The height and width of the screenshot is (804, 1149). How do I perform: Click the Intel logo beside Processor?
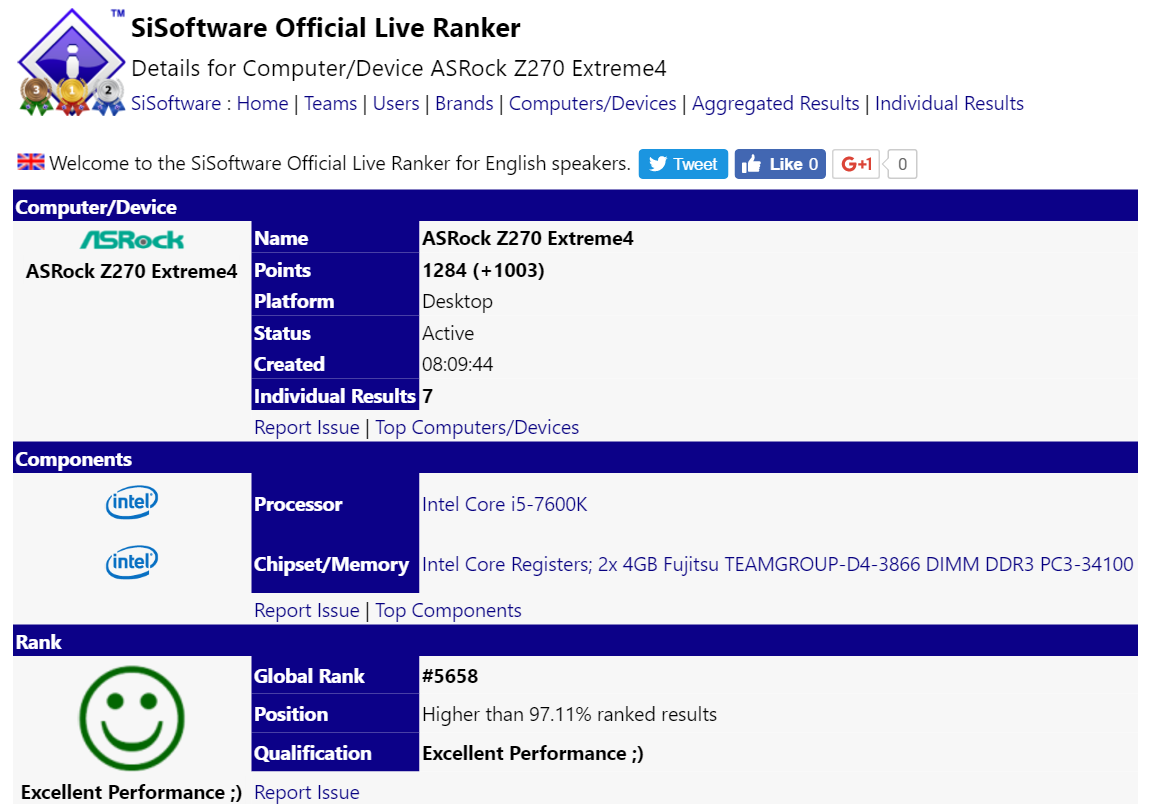[132, 502]
